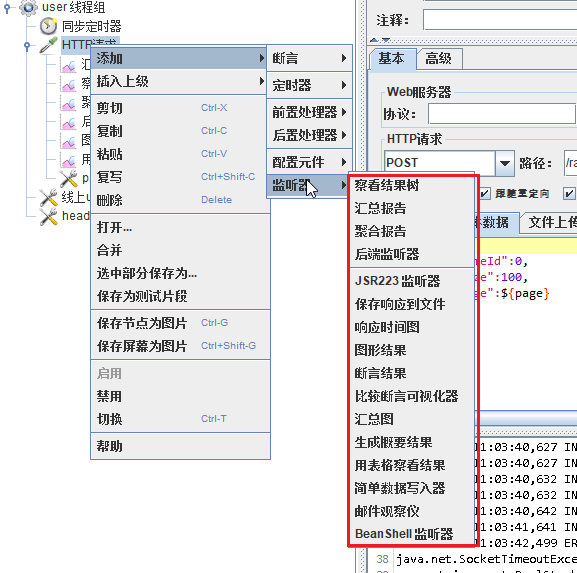Image resolution: width=577 pixels, height=573 pixels.
Task: Add 汇总图 listener
Action: pos(412,419)
